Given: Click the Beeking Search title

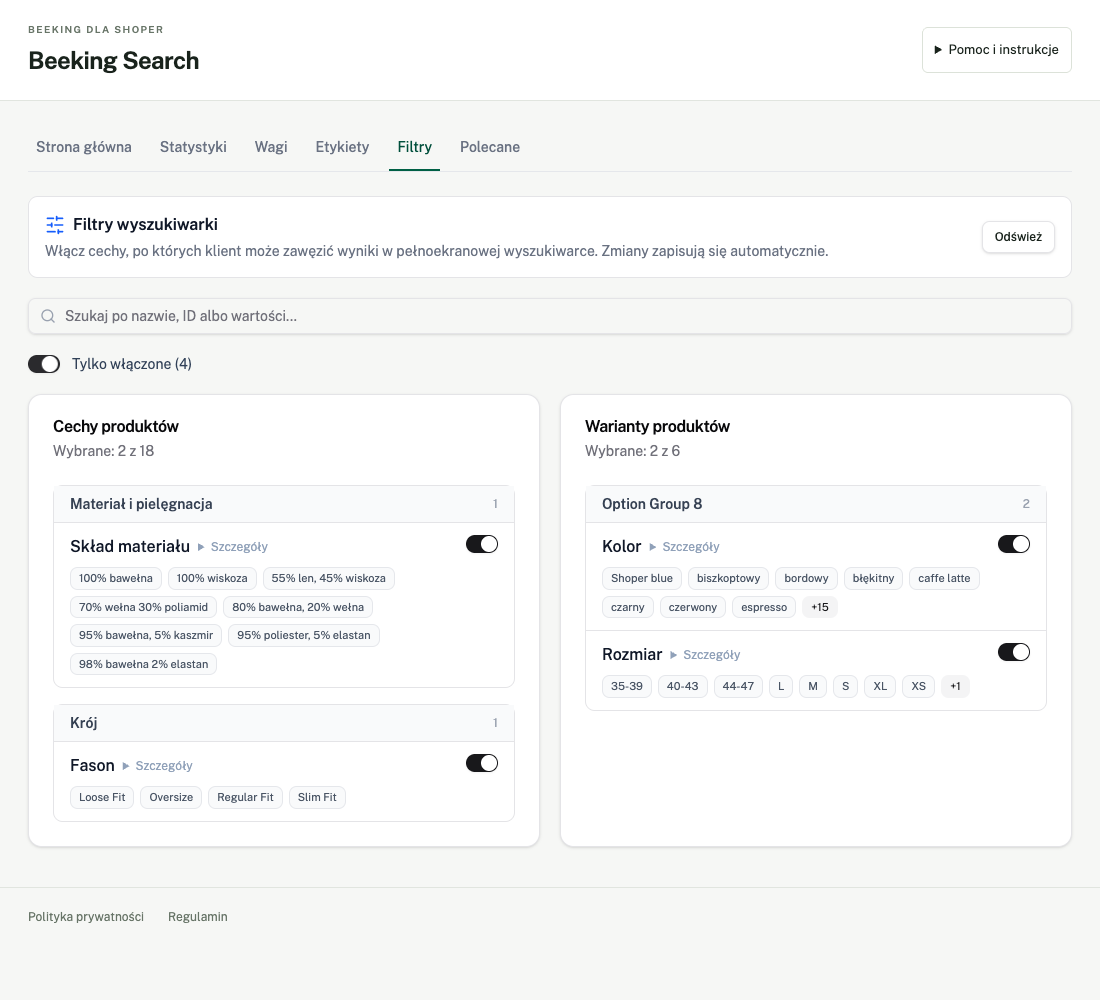Looking at the screenshot, I should [x=114, y=61].
